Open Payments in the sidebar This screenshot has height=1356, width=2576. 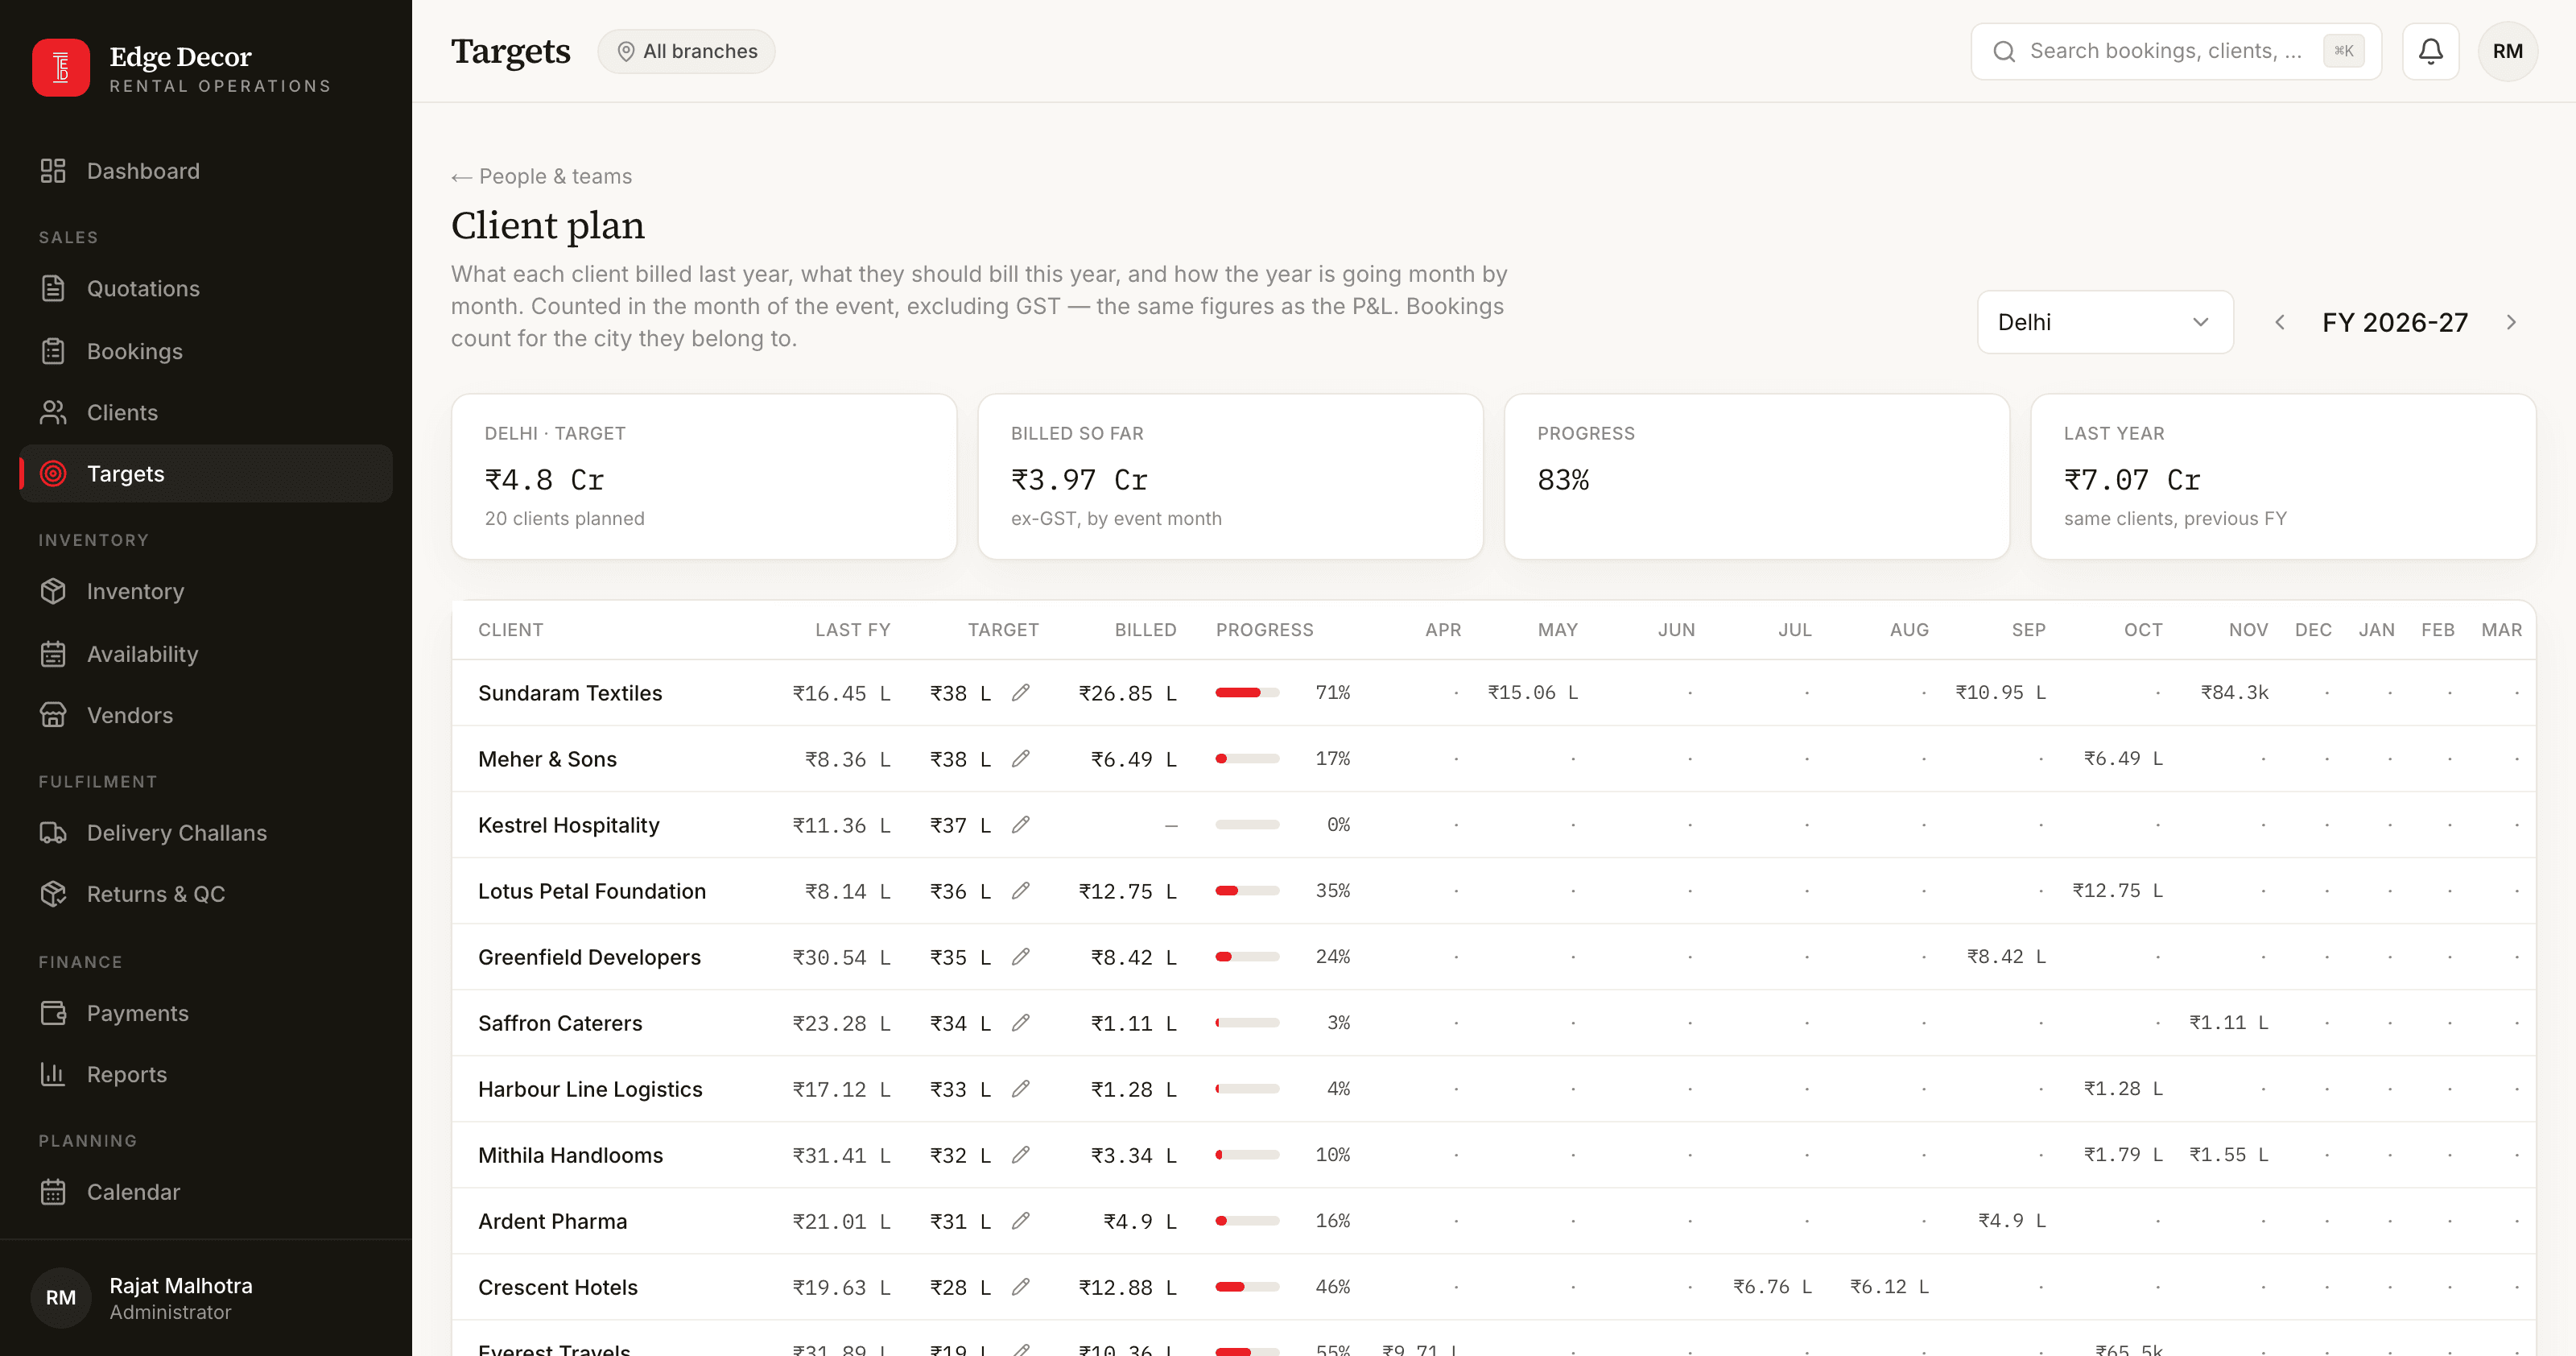point(205,1013)
